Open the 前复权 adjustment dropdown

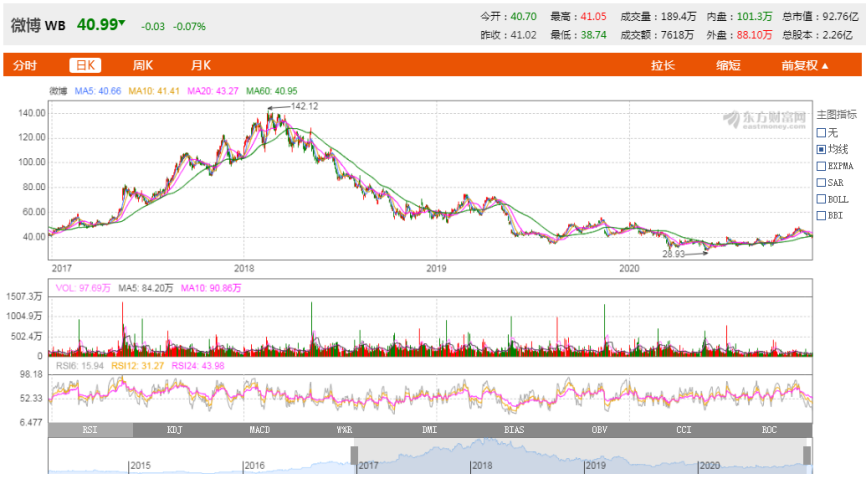point(805,66)
